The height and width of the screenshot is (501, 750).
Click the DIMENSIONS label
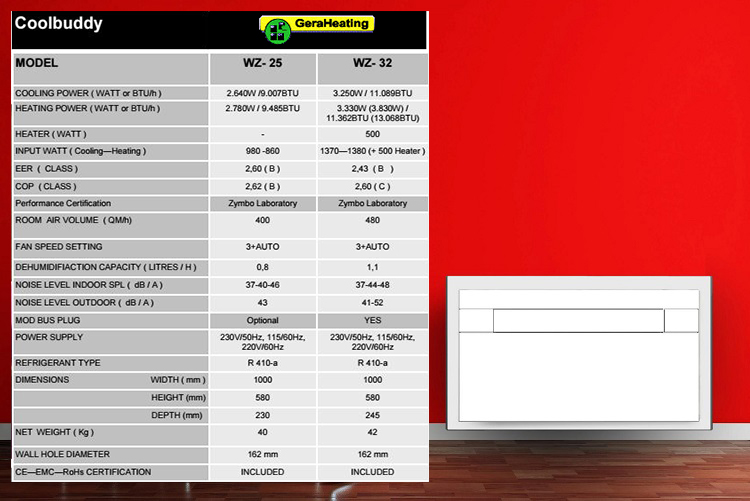click(42, 379)
